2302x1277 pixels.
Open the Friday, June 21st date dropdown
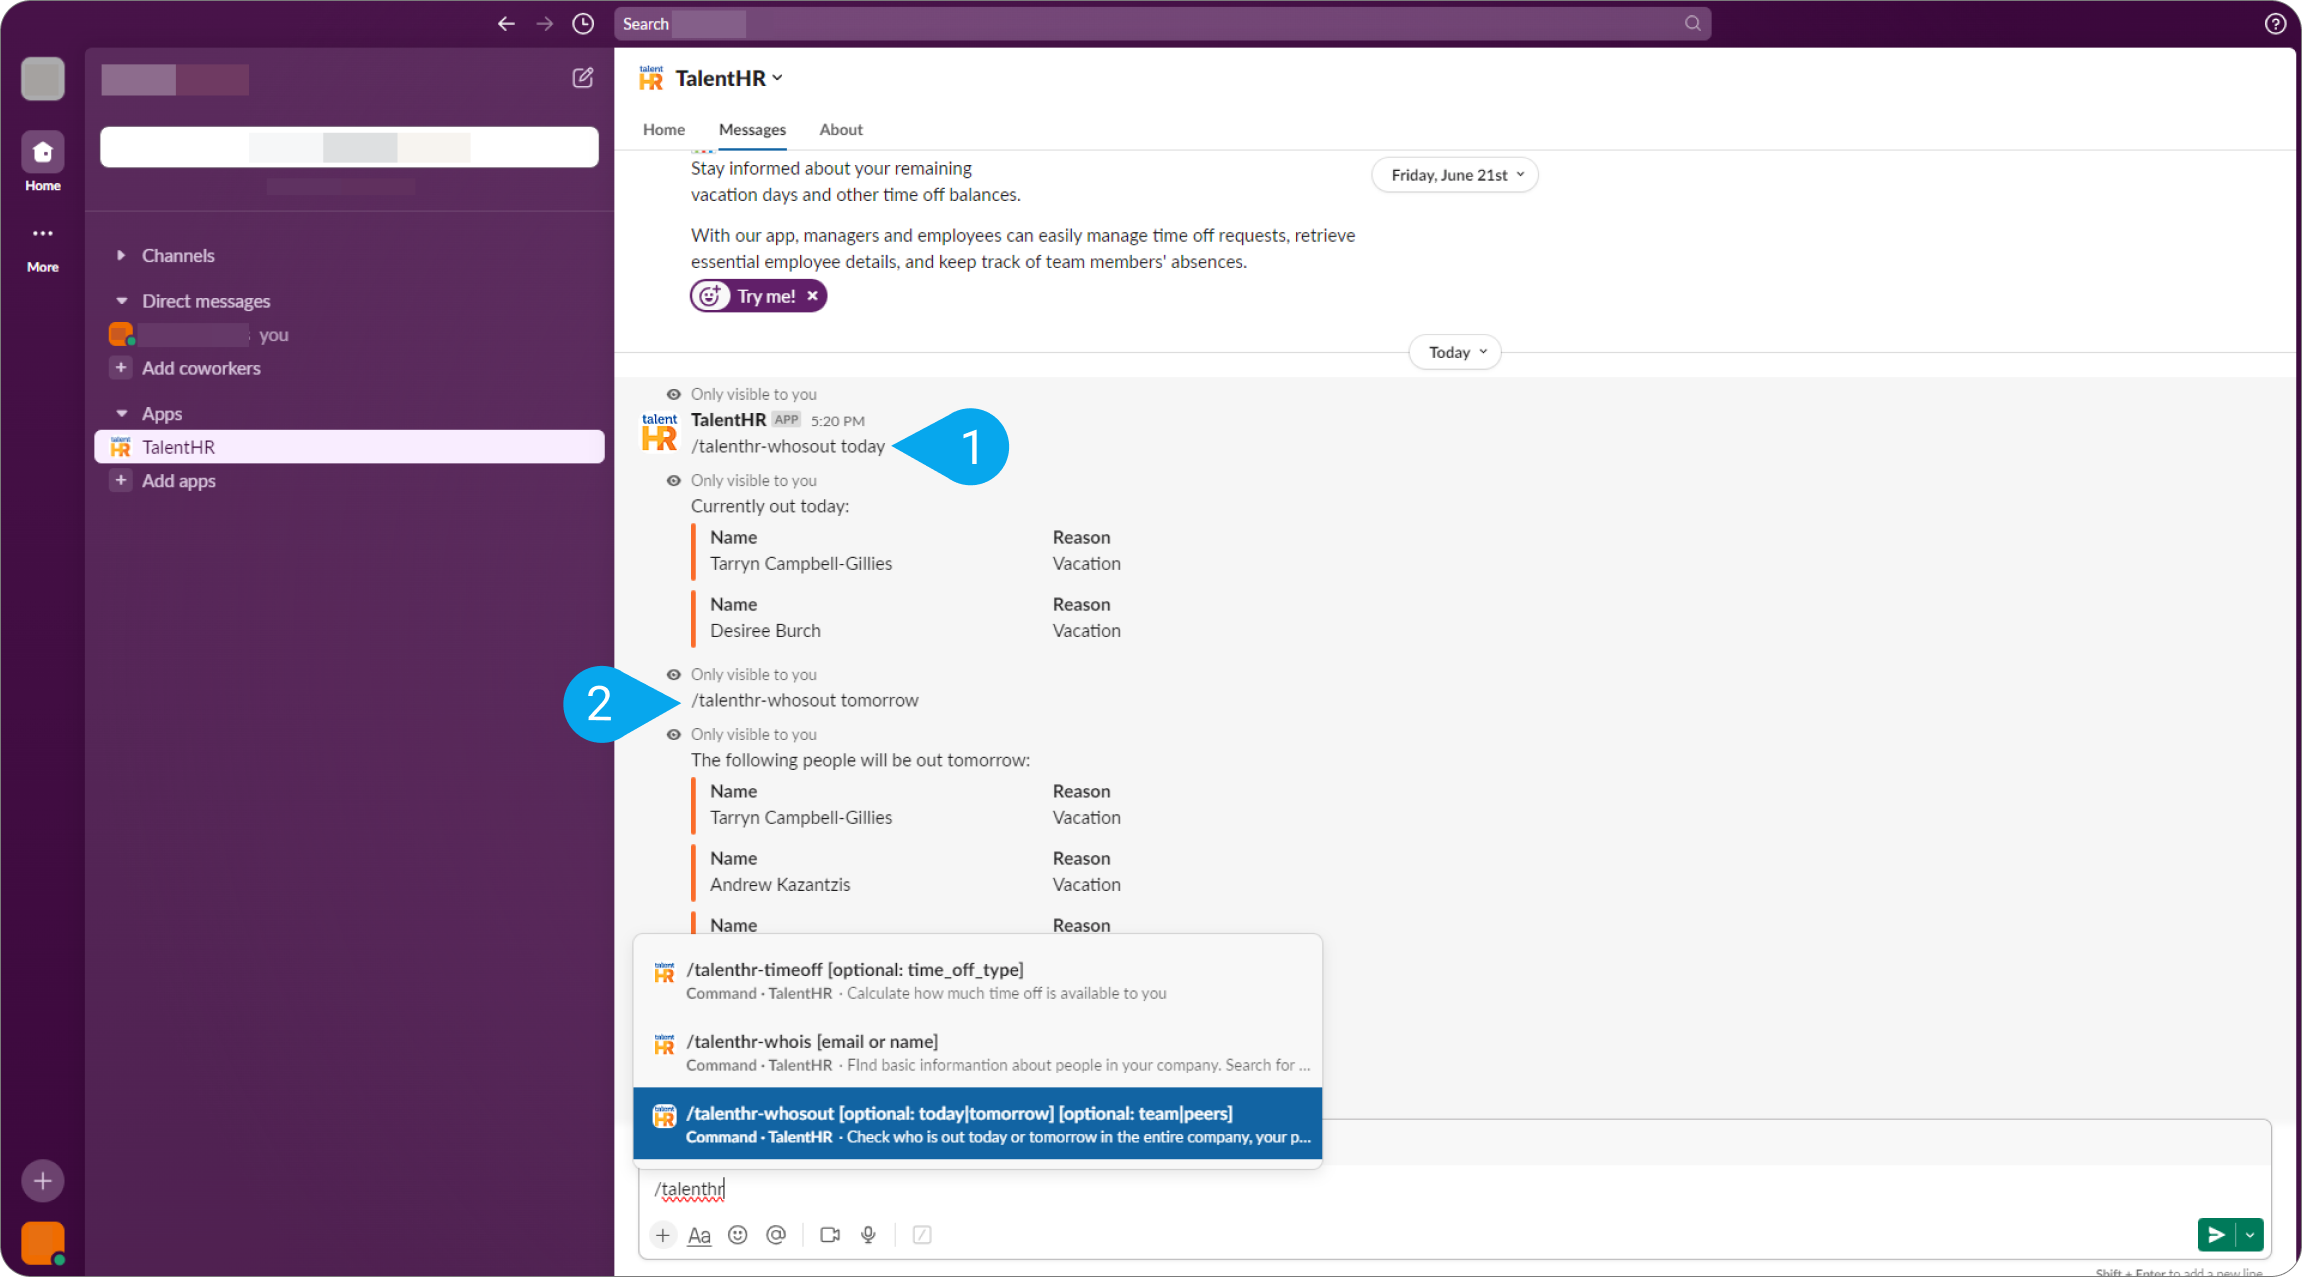[x=1455, y=175]
